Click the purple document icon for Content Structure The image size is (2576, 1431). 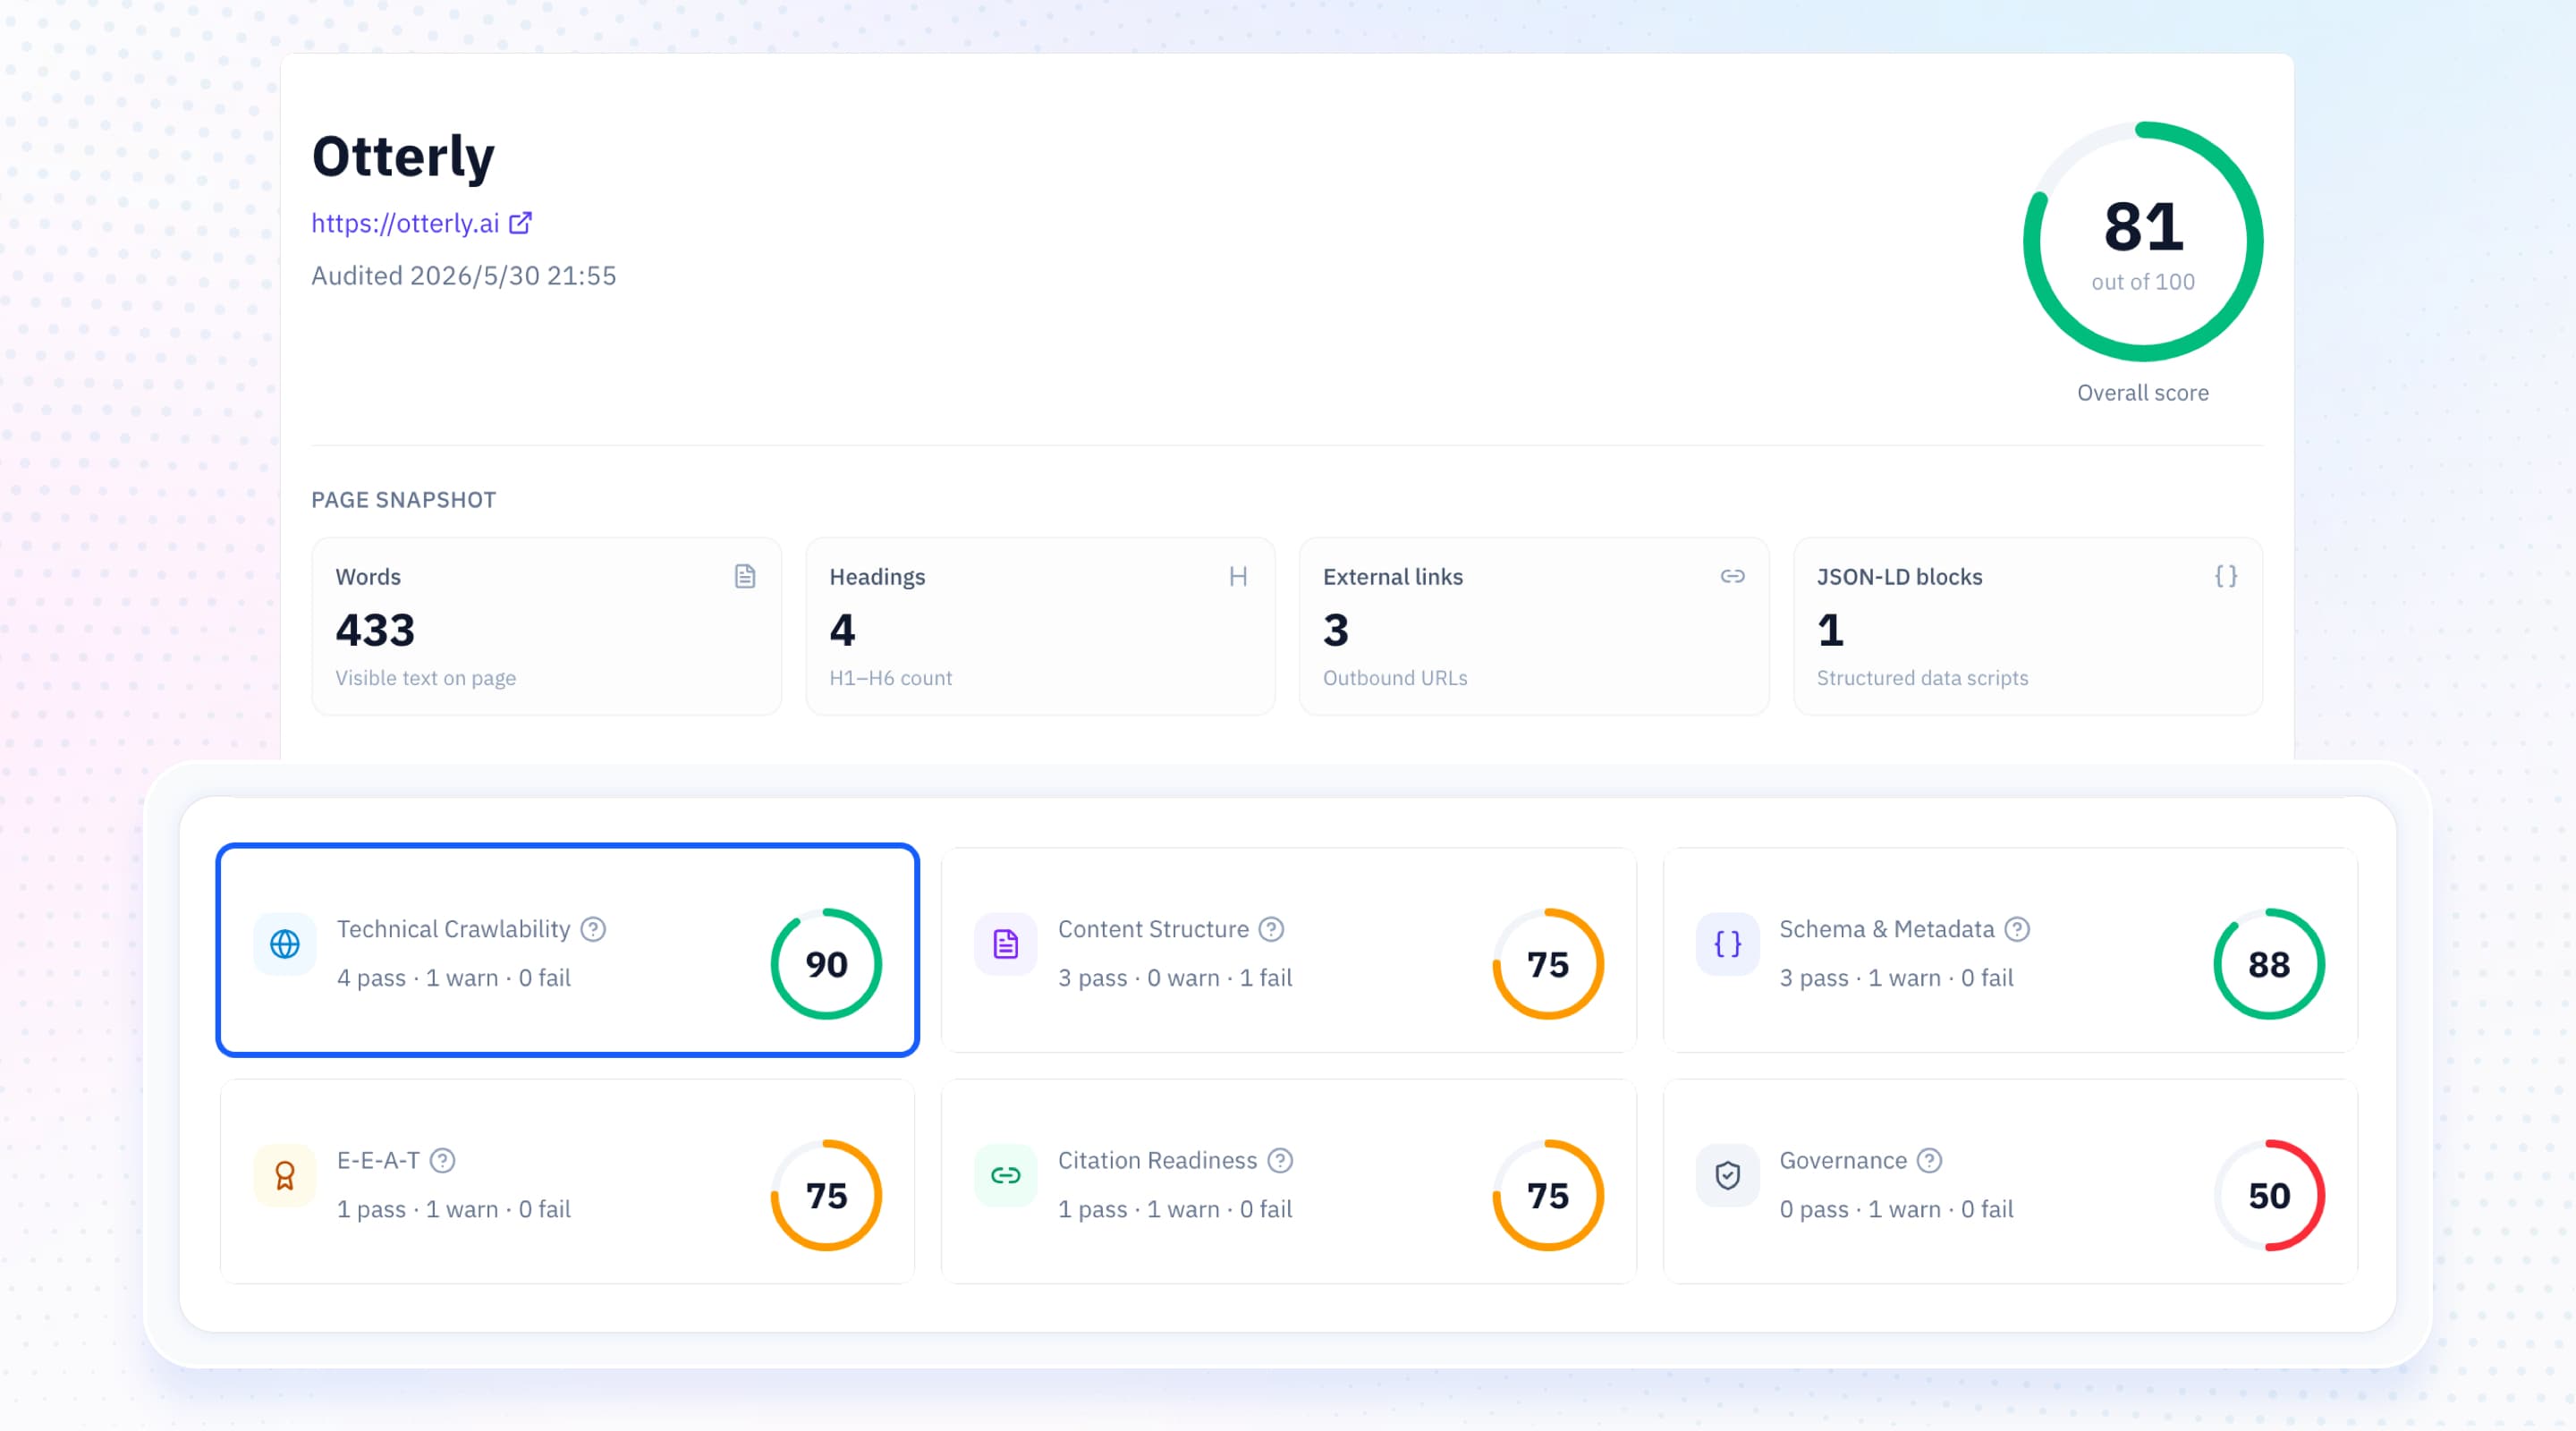(x=1005, y=944)
